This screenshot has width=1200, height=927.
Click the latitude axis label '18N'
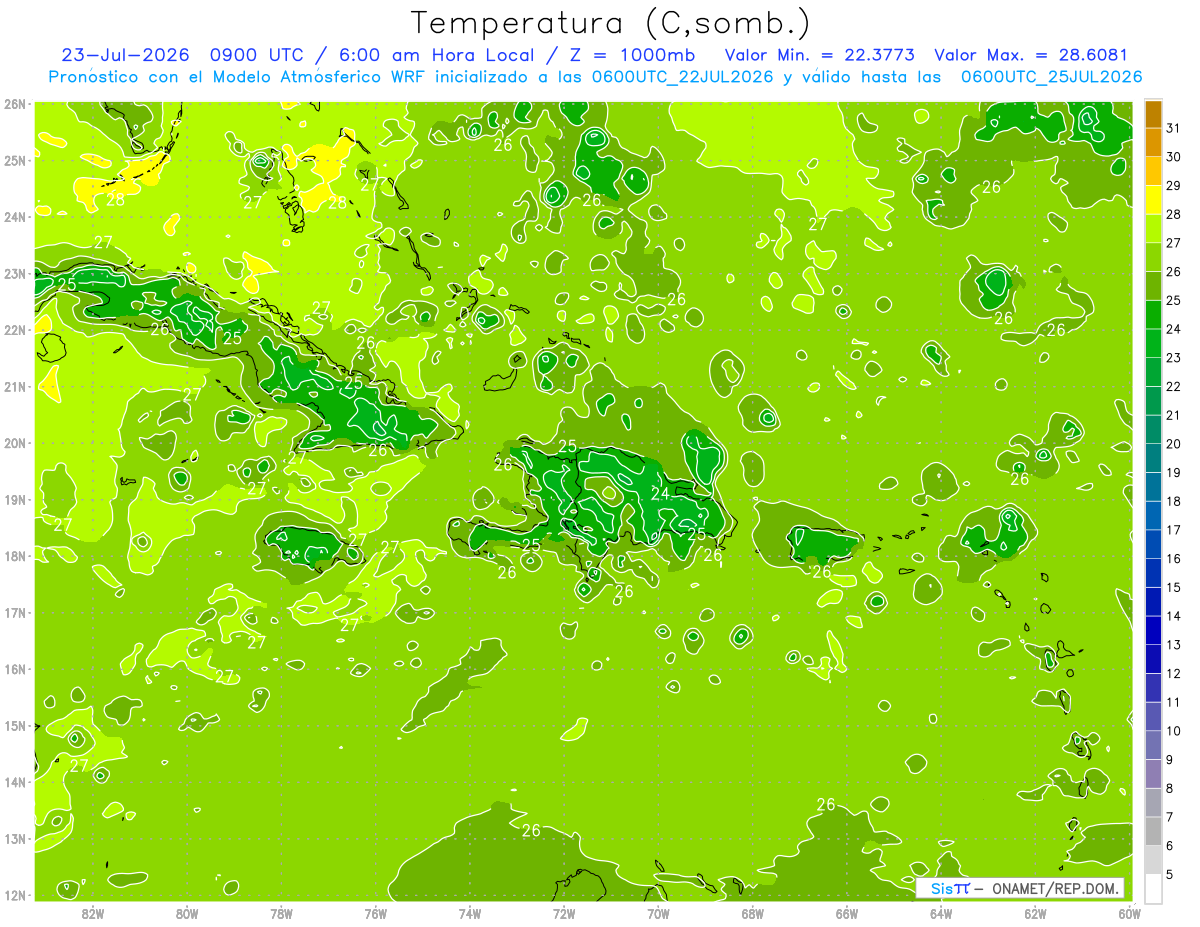pos(16,556)
